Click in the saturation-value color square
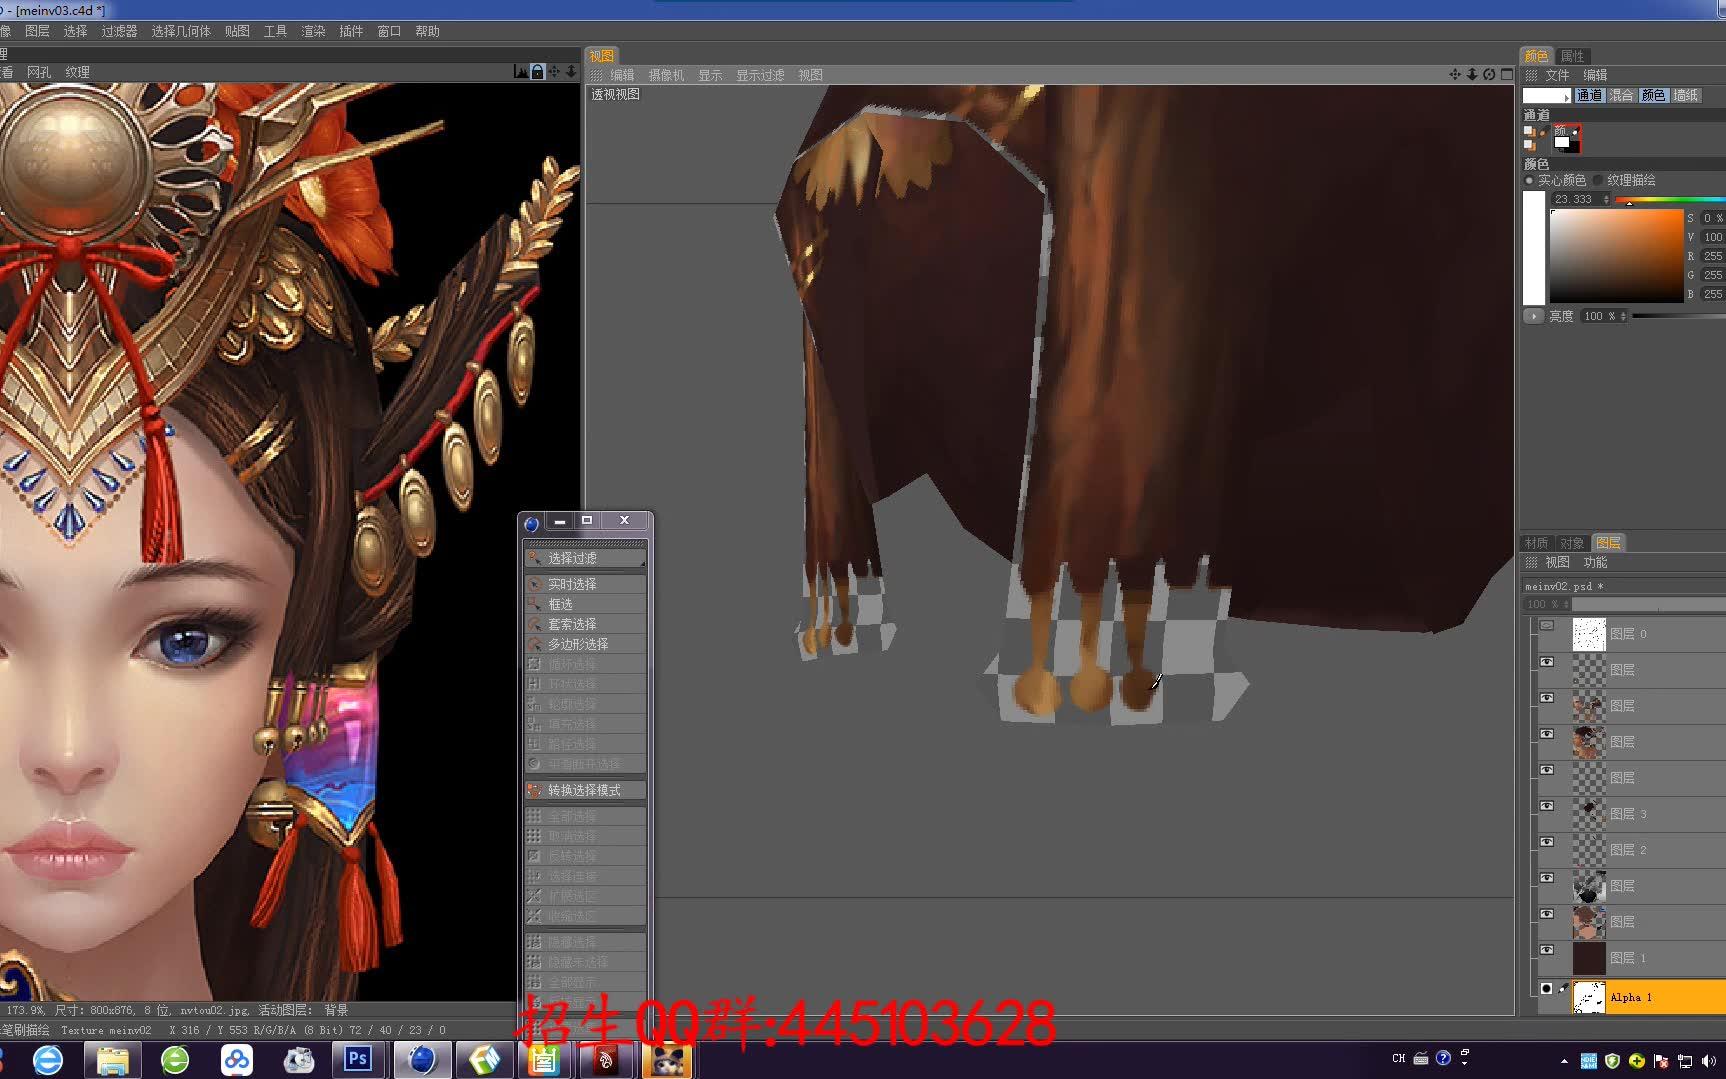Screen dimensions: 1726x1079 (x=1616, y=256)
